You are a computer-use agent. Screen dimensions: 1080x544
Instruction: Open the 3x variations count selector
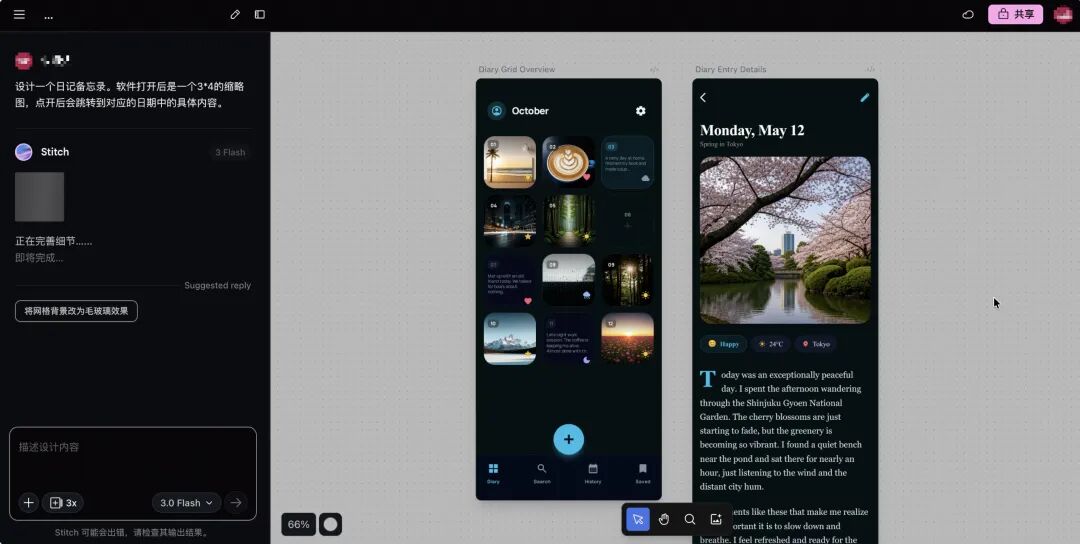[x=64, y=503]
